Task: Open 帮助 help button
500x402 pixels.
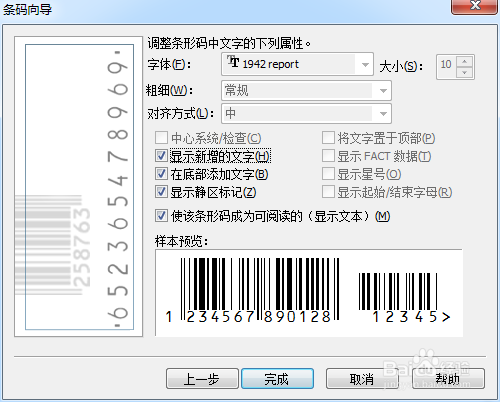Action: click(448, 379)
